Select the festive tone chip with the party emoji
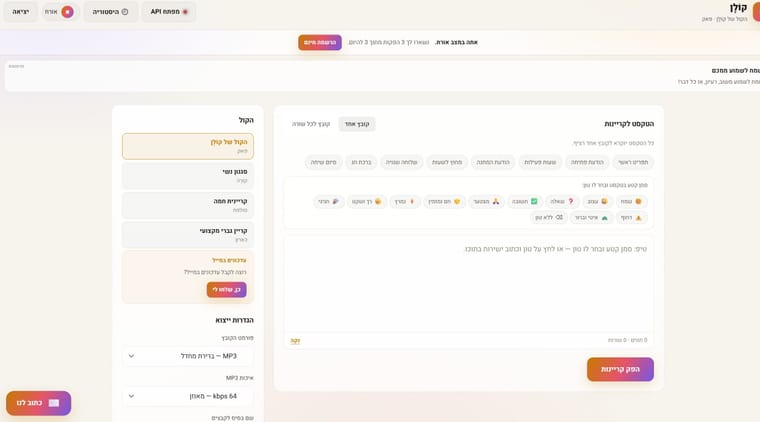The image size is (760, 422). tap(329, 202)
